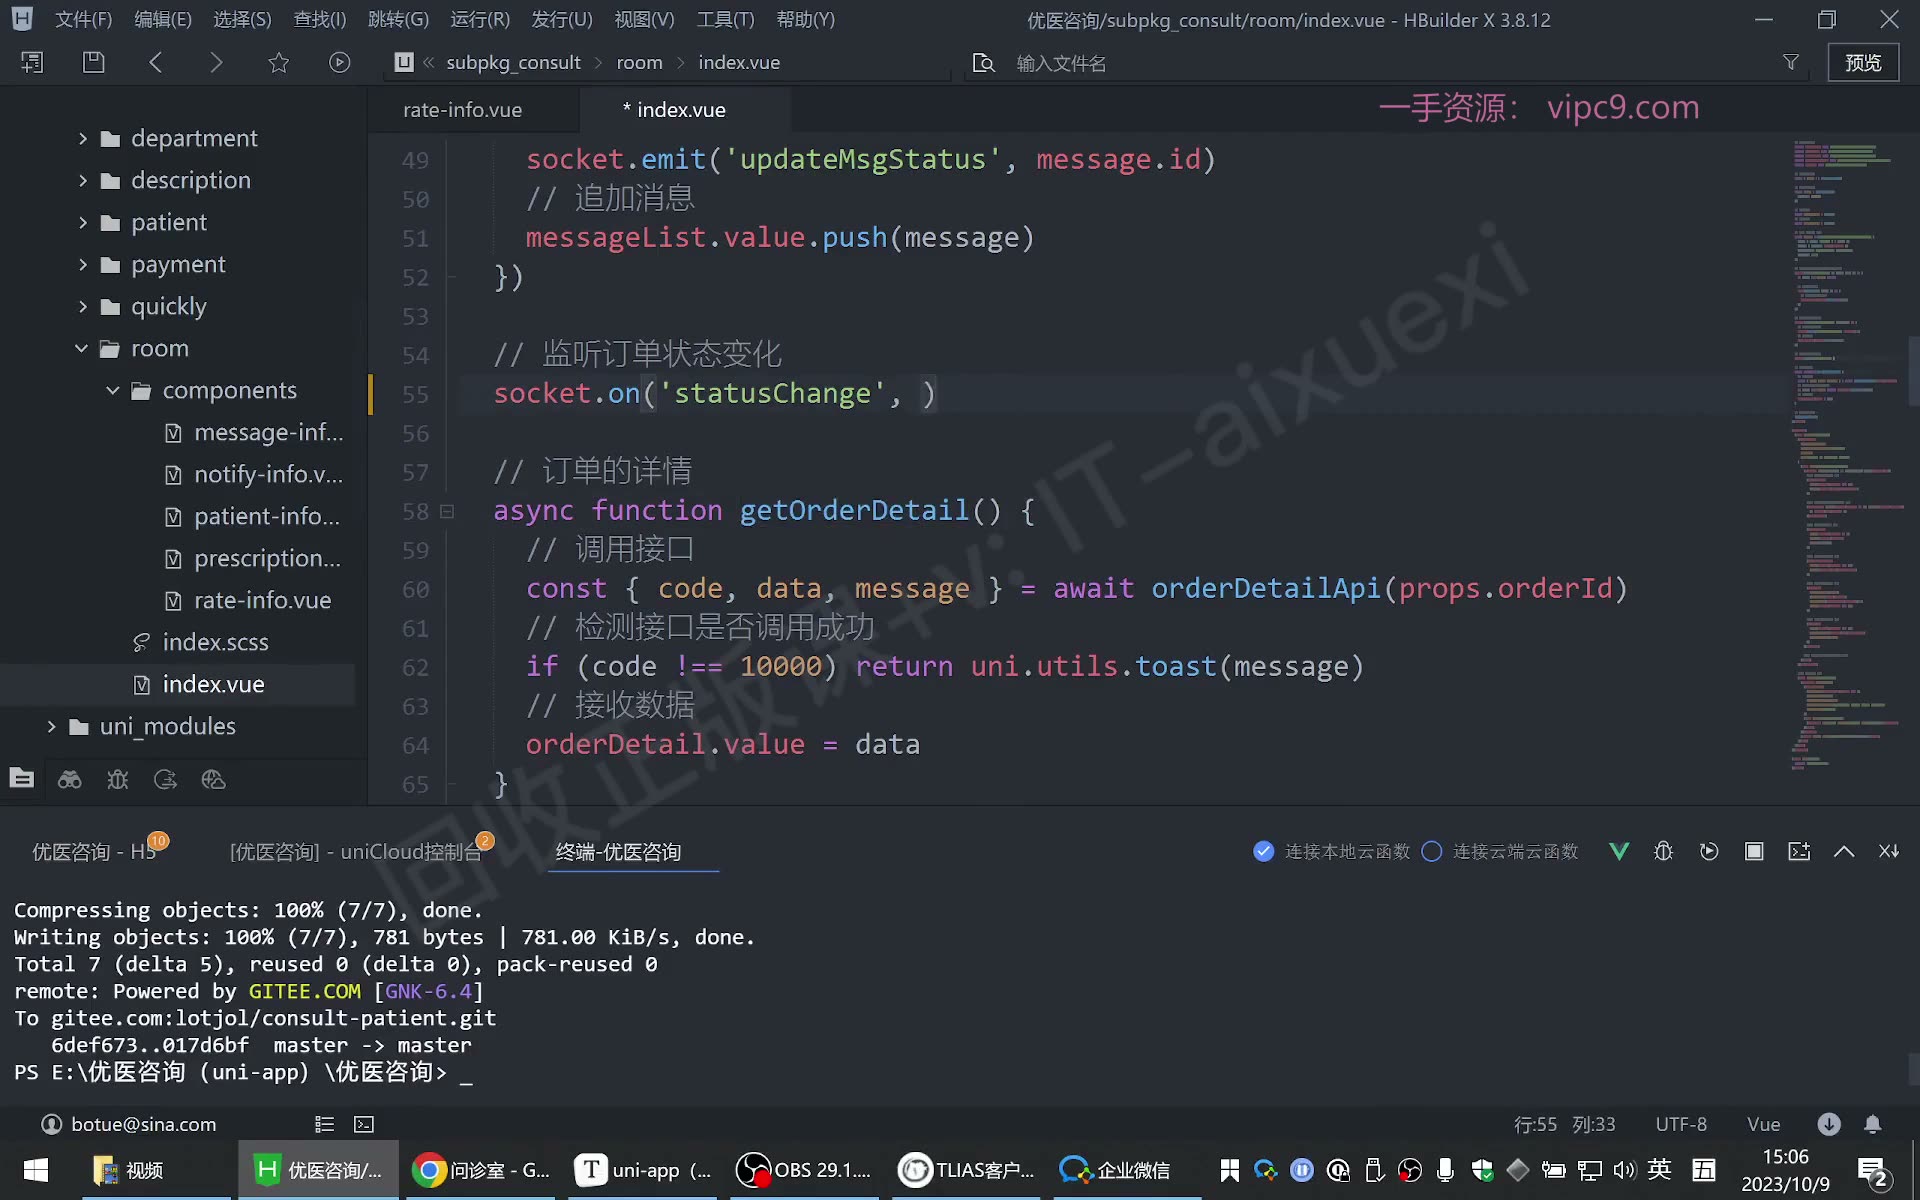
Task: Click subpkg_consult in the breadcrumb path
Action: tap(513, 62)
